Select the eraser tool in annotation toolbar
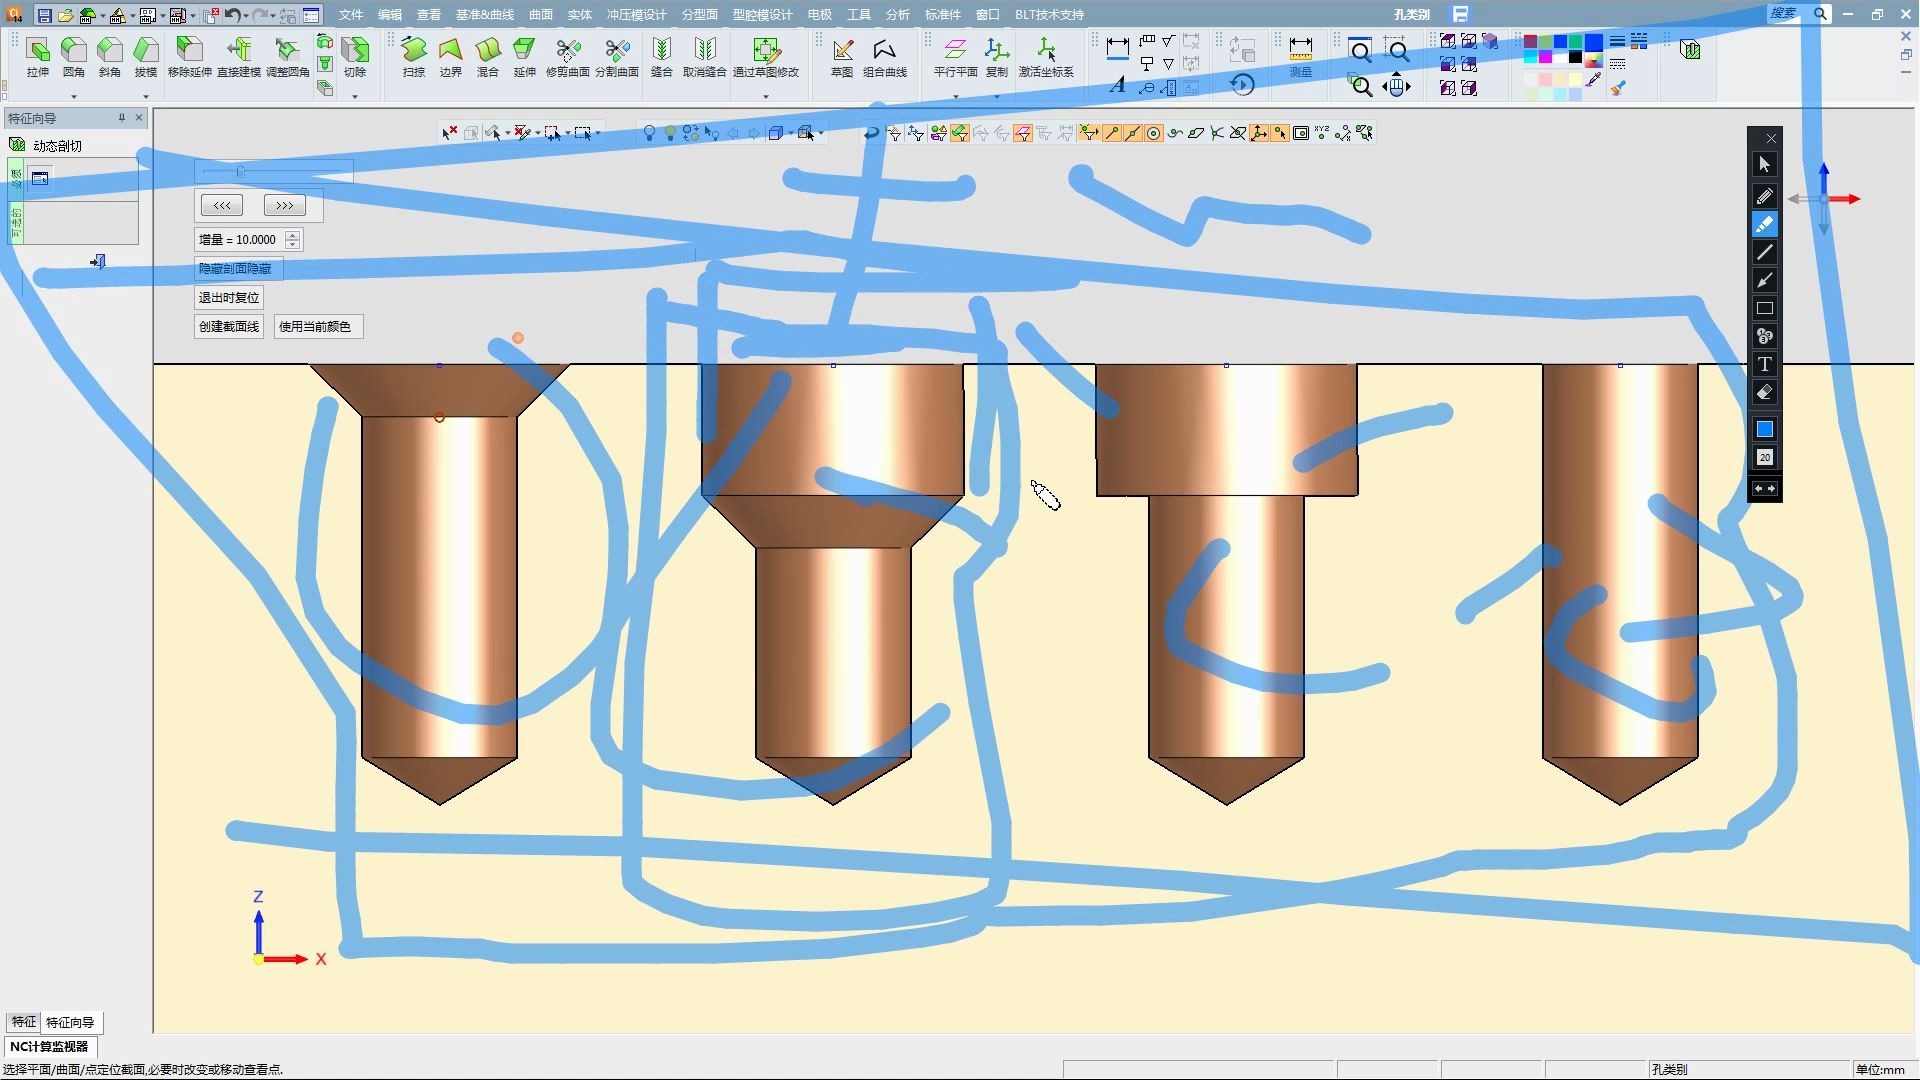This screenshot has width=1920, height=1080. pos(1764,392)
